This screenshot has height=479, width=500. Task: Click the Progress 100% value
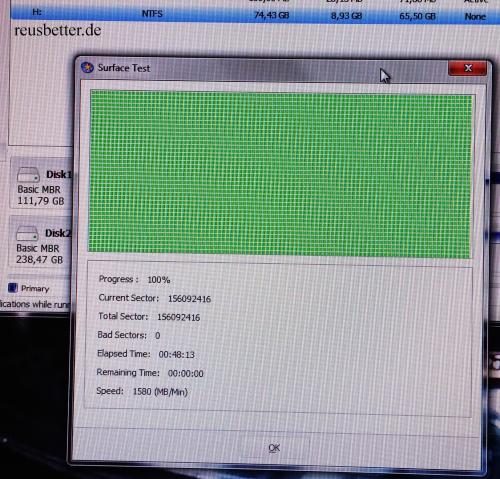[x=159, y=280]
